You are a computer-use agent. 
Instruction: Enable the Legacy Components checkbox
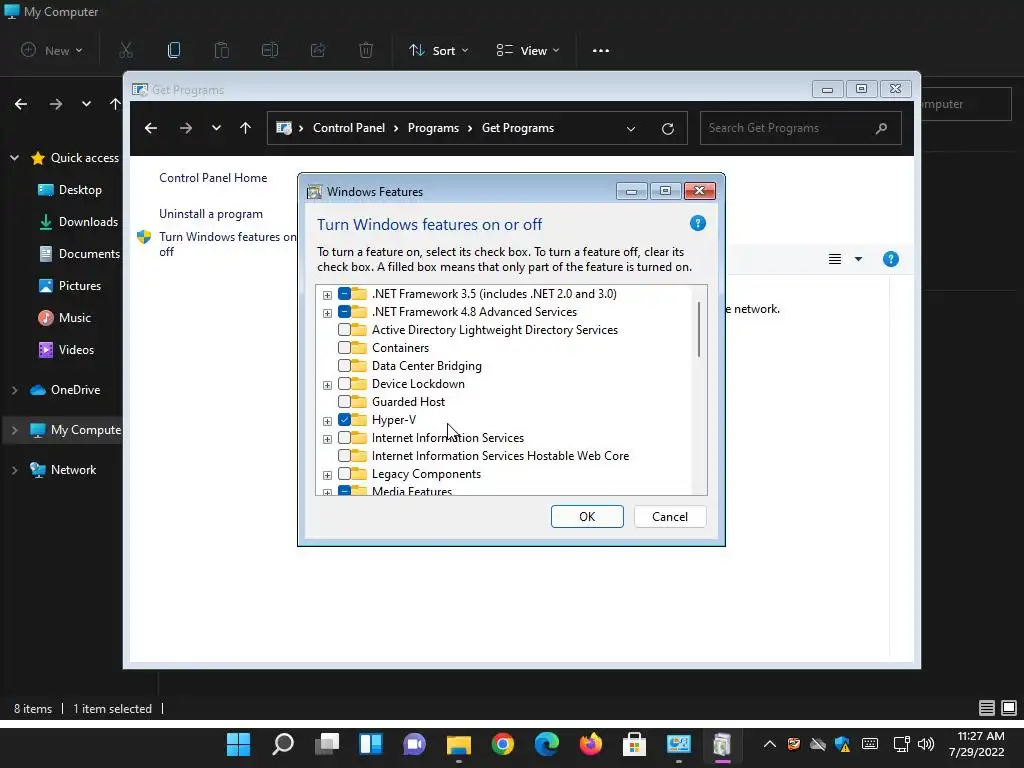pyautogui.click(x=344, y=474)
